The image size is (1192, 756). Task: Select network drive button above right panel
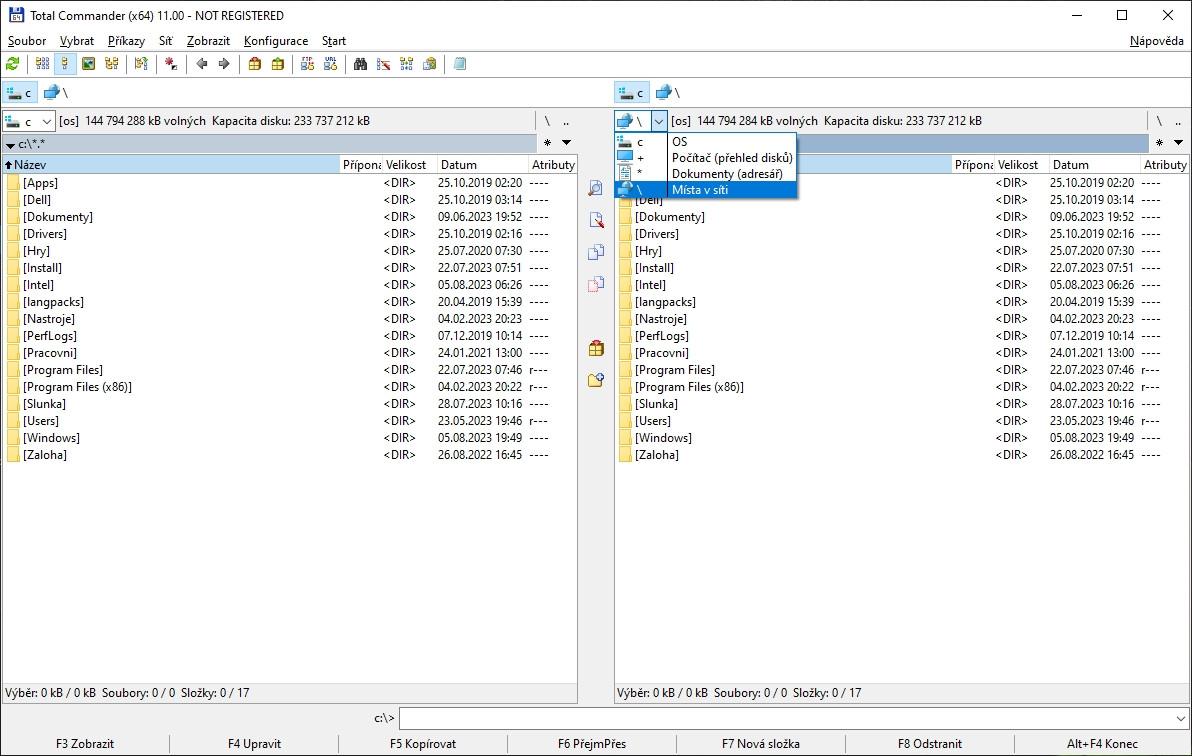pyautogui.click(x=667, y=93)
